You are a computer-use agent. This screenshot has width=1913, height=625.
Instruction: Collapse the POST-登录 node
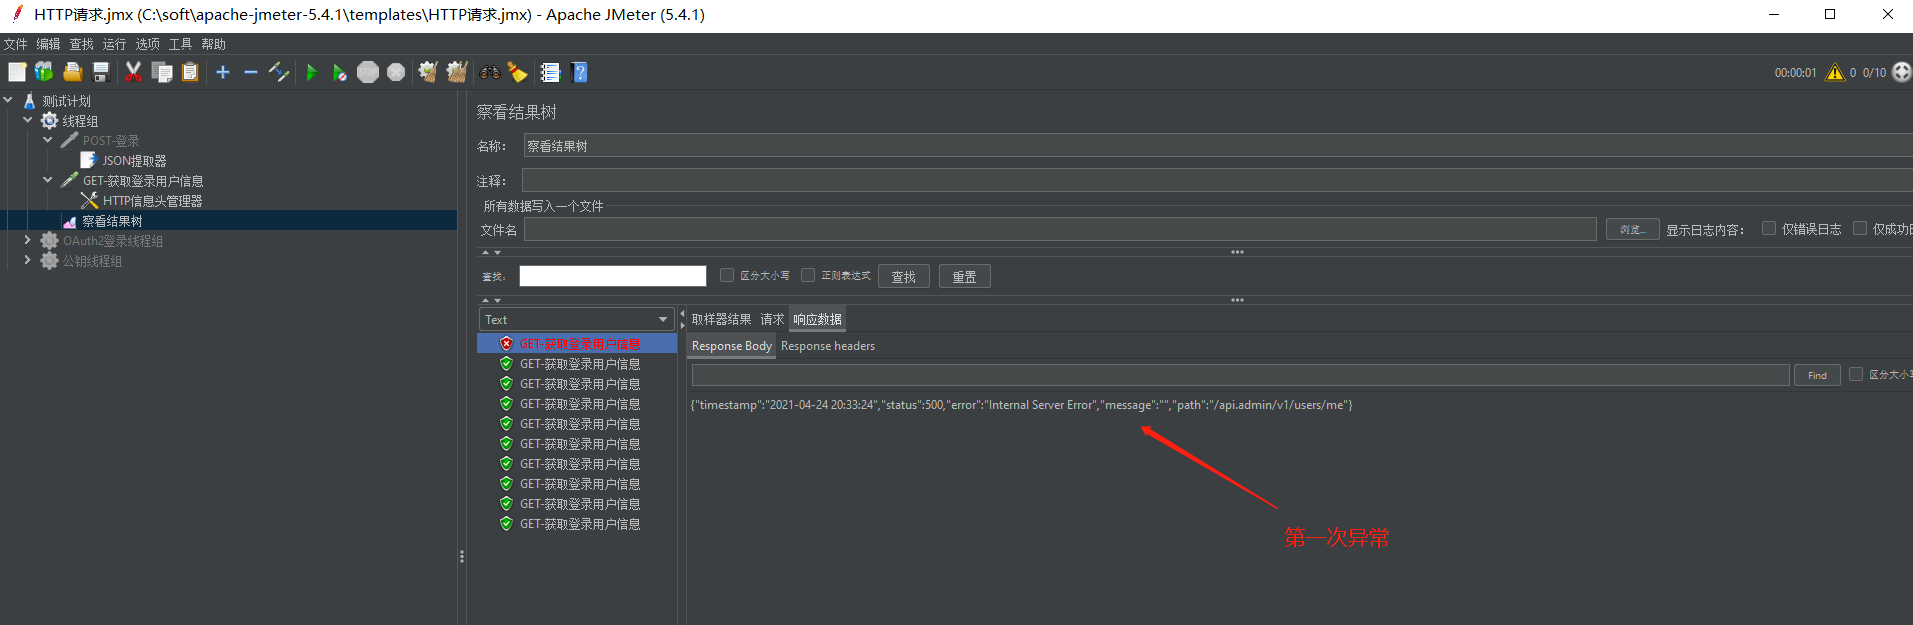click(48, 140)
